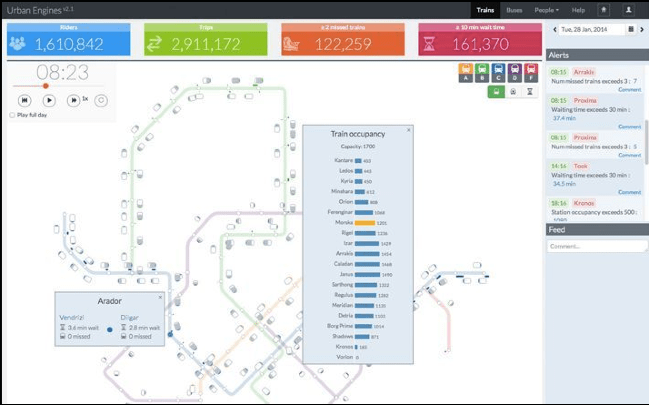Click the Vorlon label in chart

click(x=345, y=357)
